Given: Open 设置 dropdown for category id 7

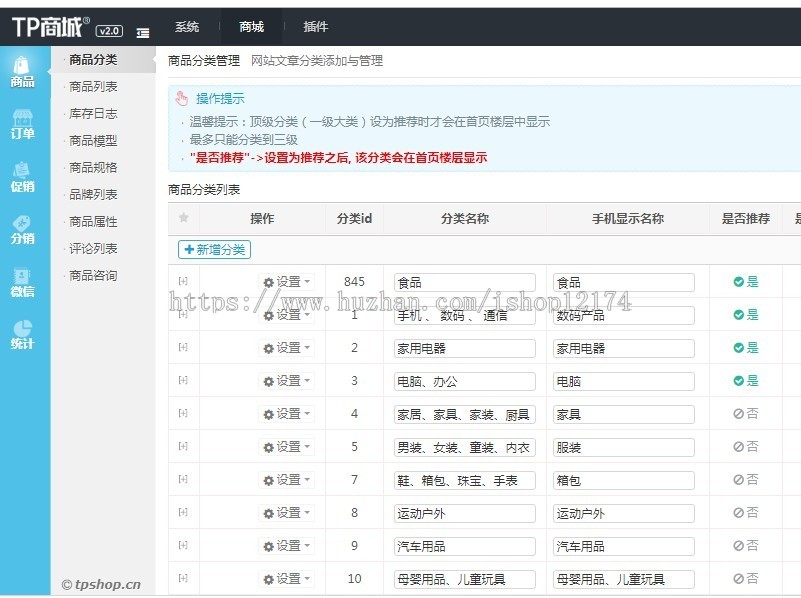Looking at the screenshot, I should (x=287, y=480).
